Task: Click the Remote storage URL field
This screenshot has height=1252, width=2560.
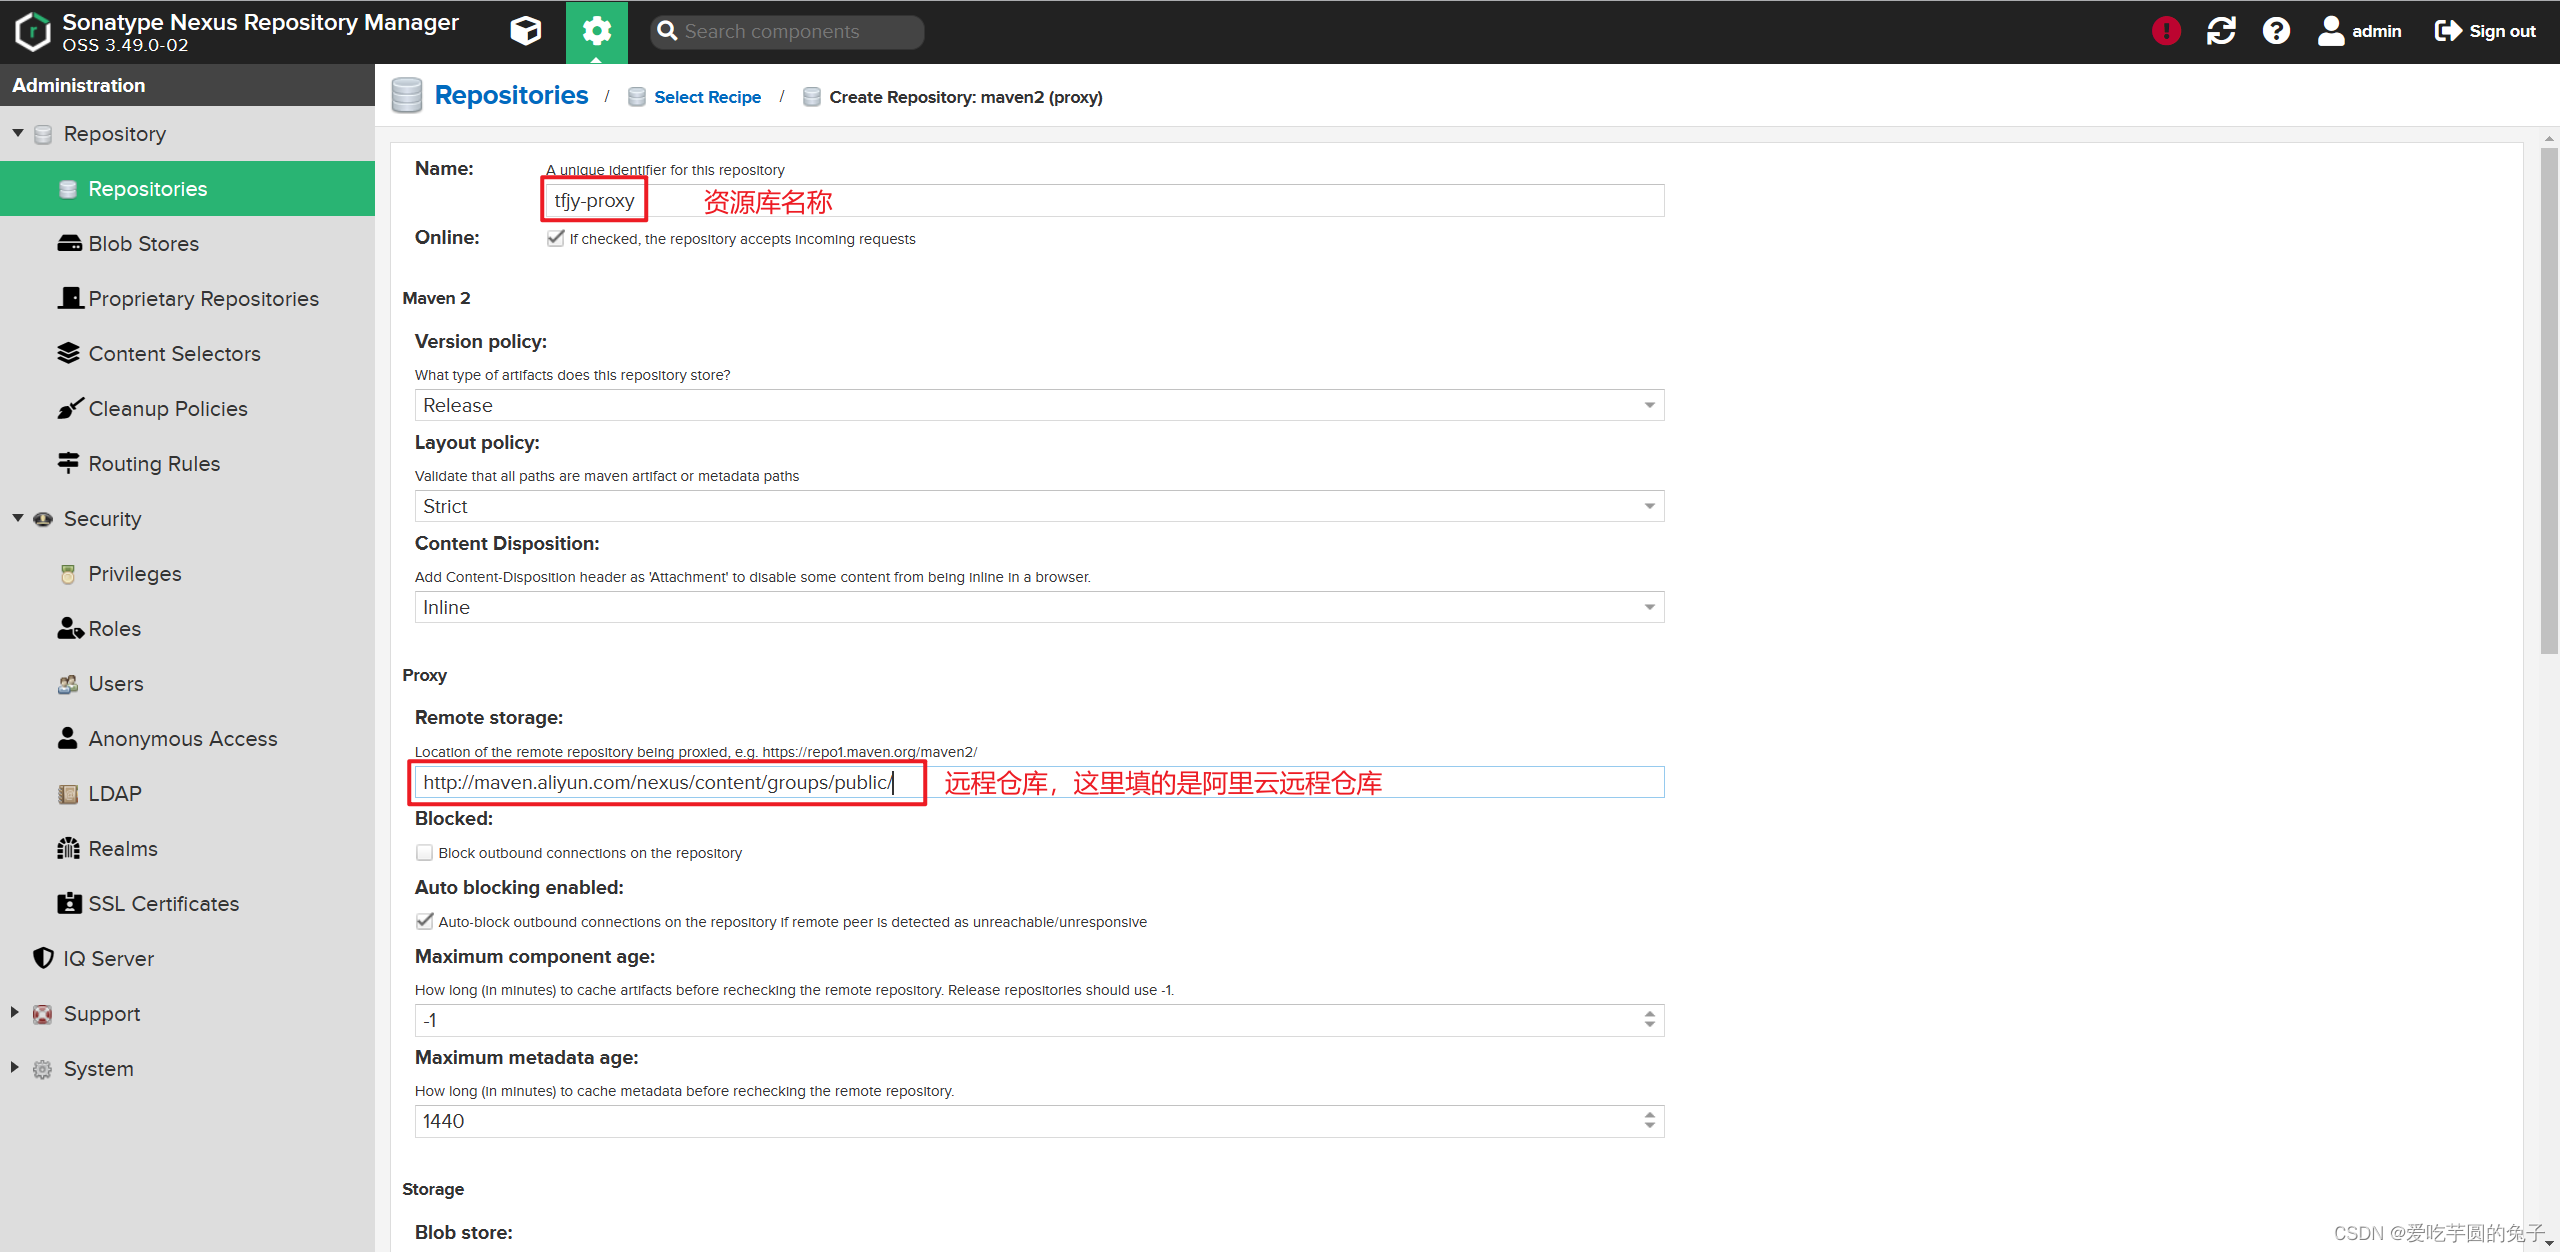Action: tap(660, 783)
